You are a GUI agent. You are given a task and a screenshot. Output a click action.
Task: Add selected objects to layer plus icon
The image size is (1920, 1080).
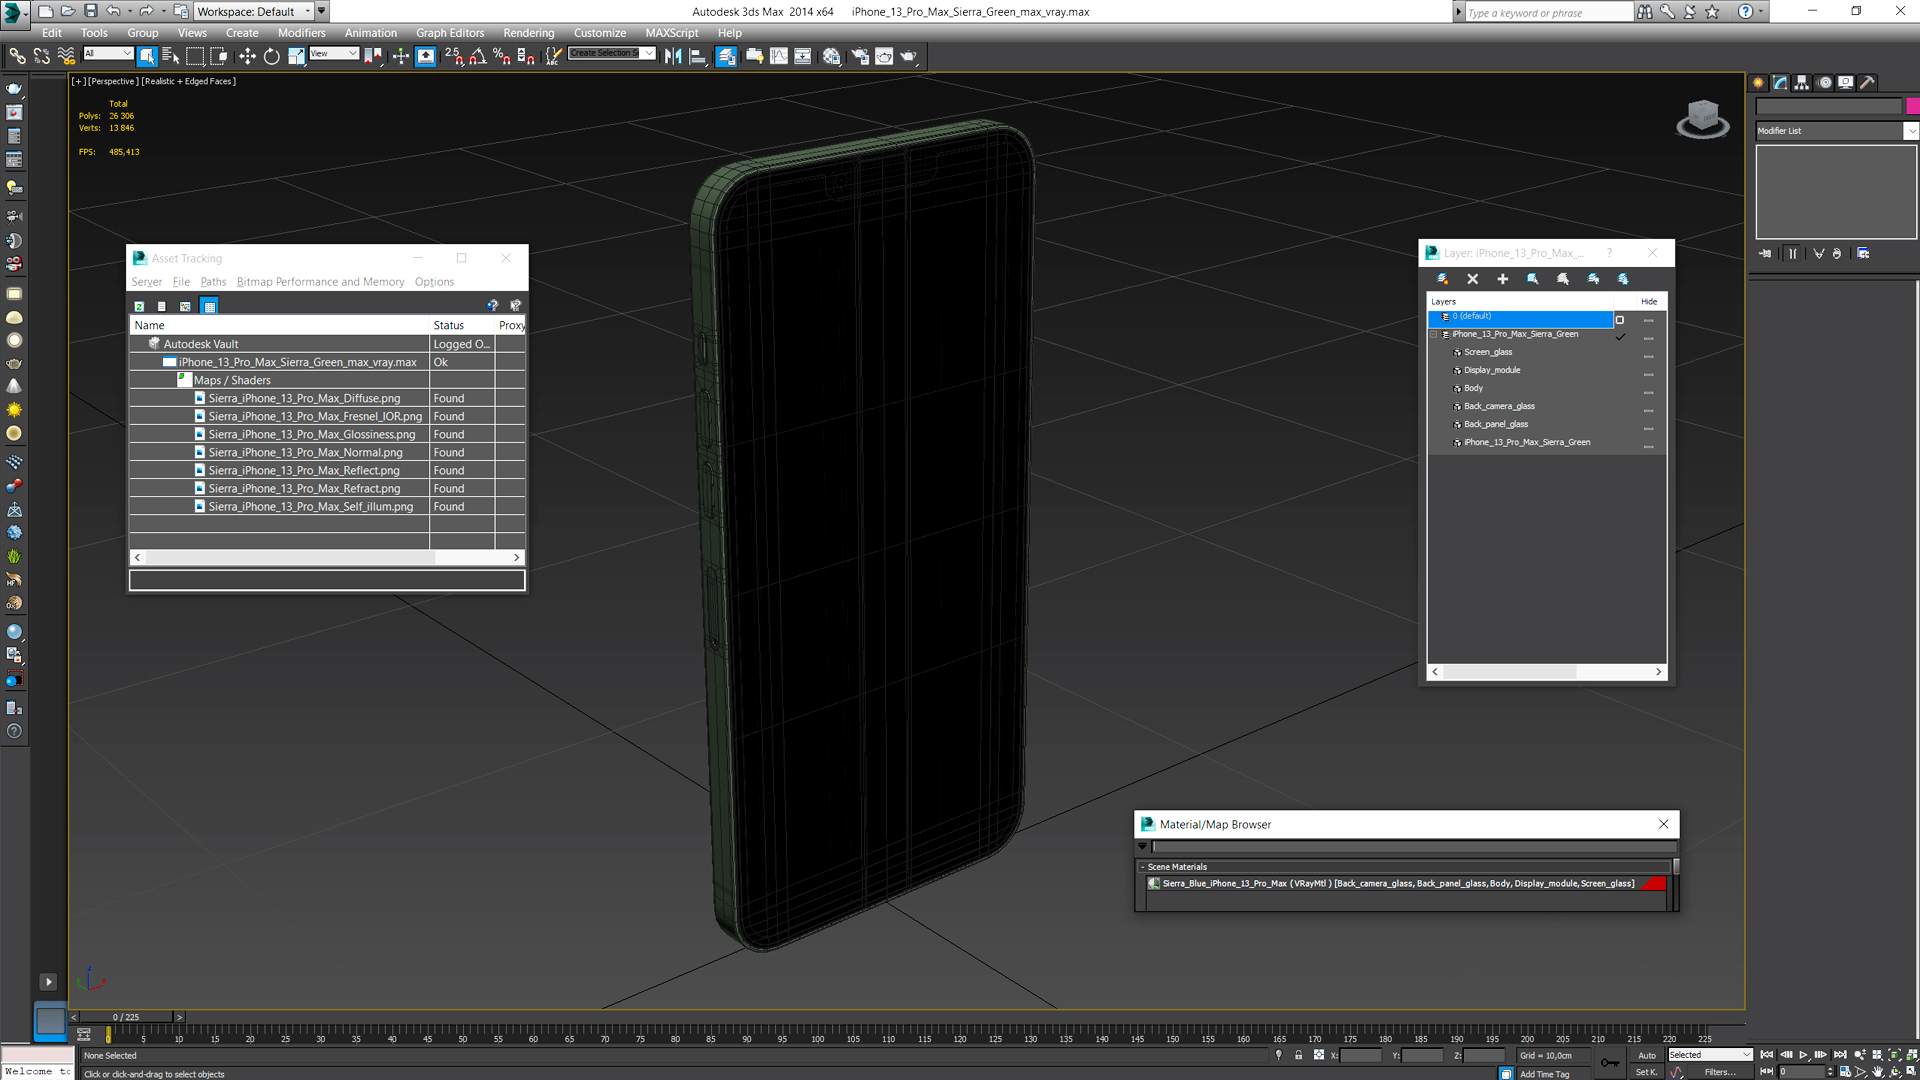pos(1502,279)
